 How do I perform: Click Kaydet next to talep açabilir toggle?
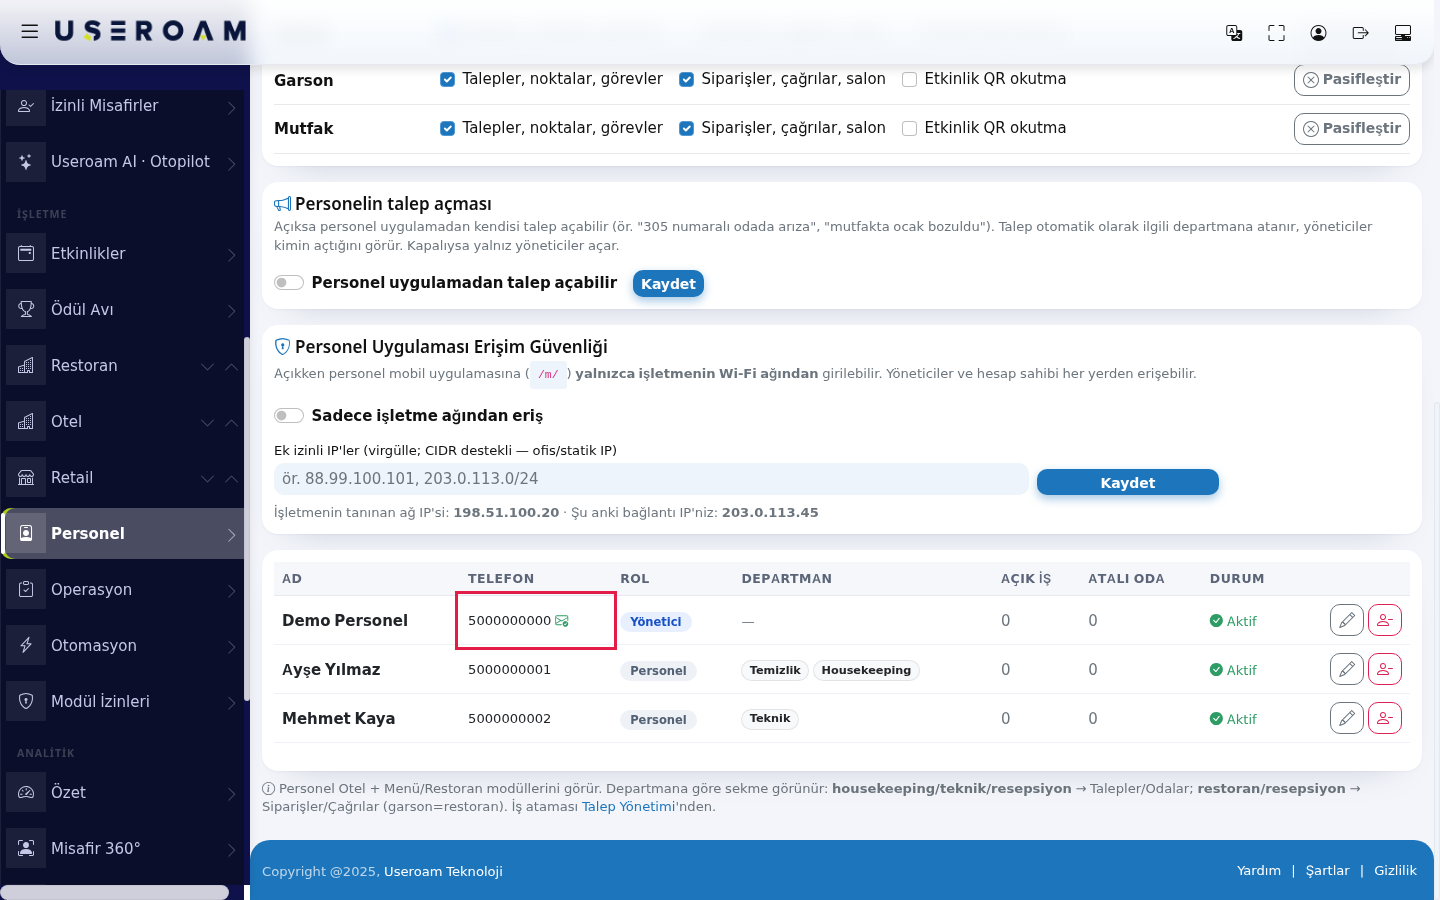point(668,284)
